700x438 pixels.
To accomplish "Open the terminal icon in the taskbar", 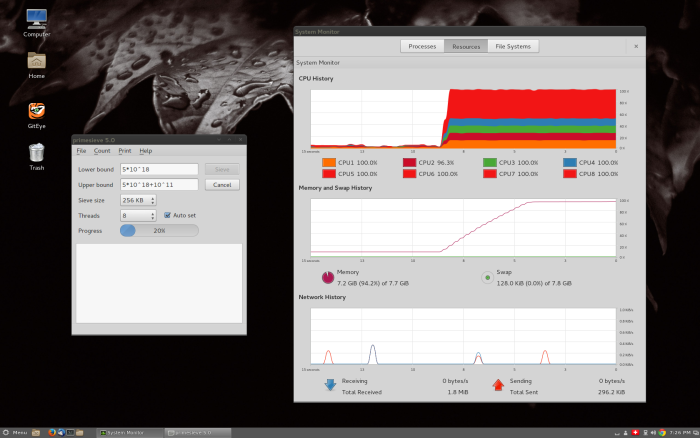I will (70, 433).
